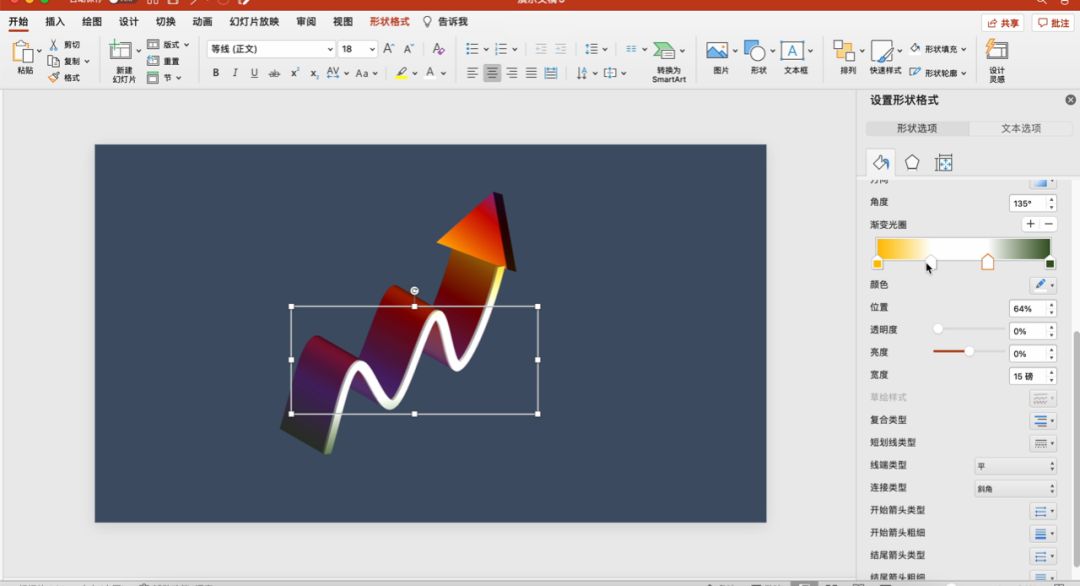1080x586 pixels.
Task: Open Design Ideas
Action: pos(997,61)
